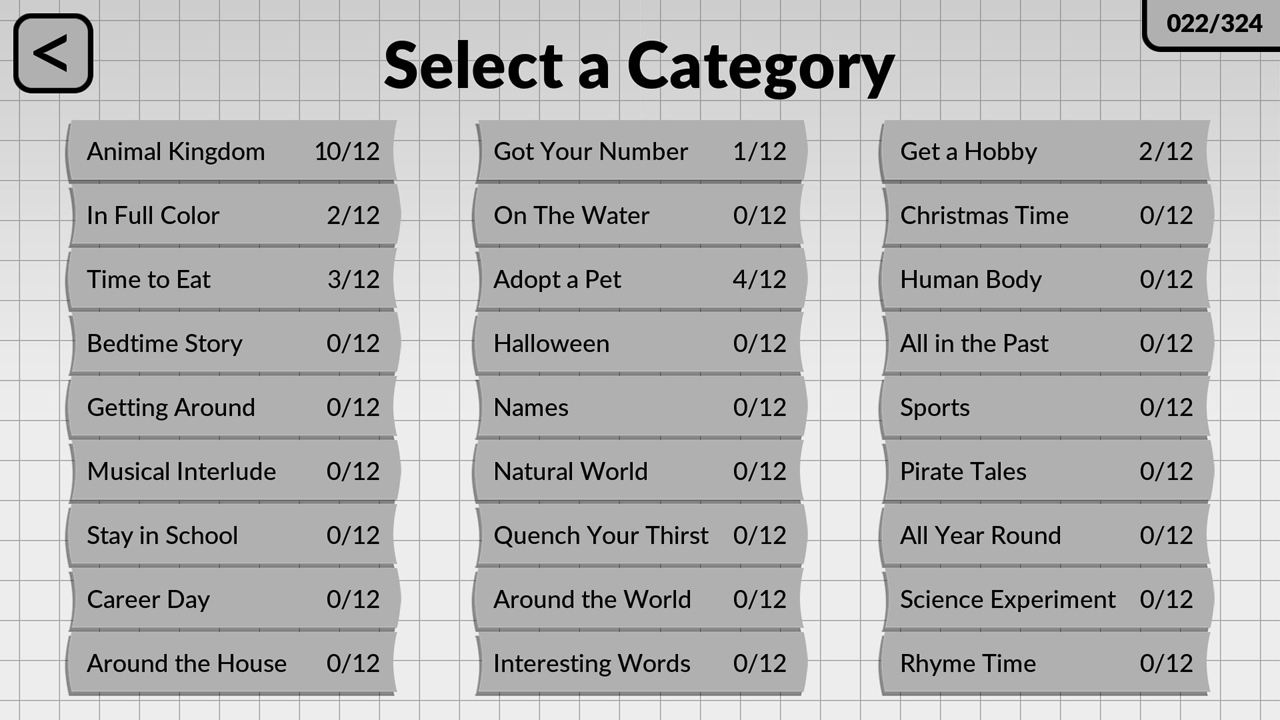
Task: Click the back arrow icon
Action: pos(53,53)
